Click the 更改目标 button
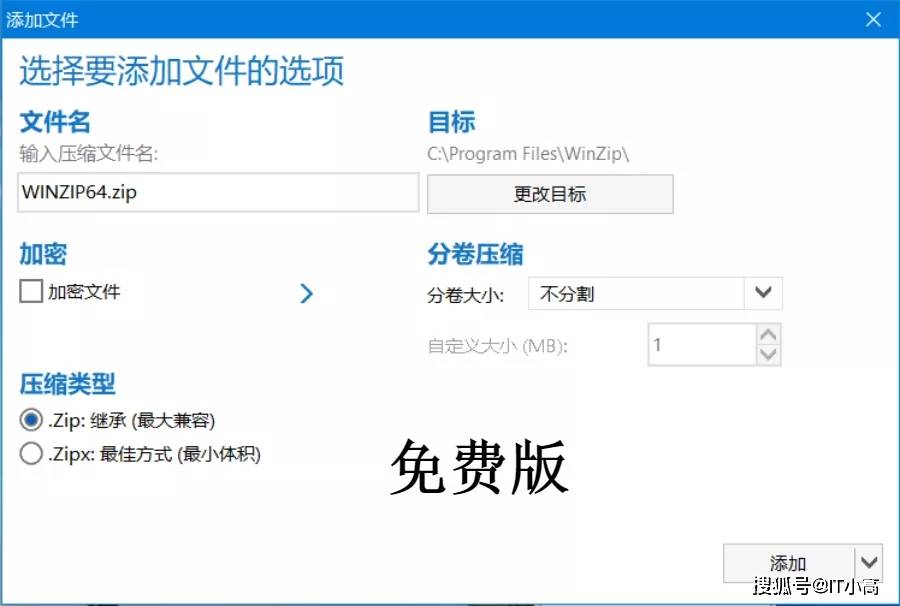Image resolution: width=900 pixels, height=606 pixels. (x=549, y=193)
